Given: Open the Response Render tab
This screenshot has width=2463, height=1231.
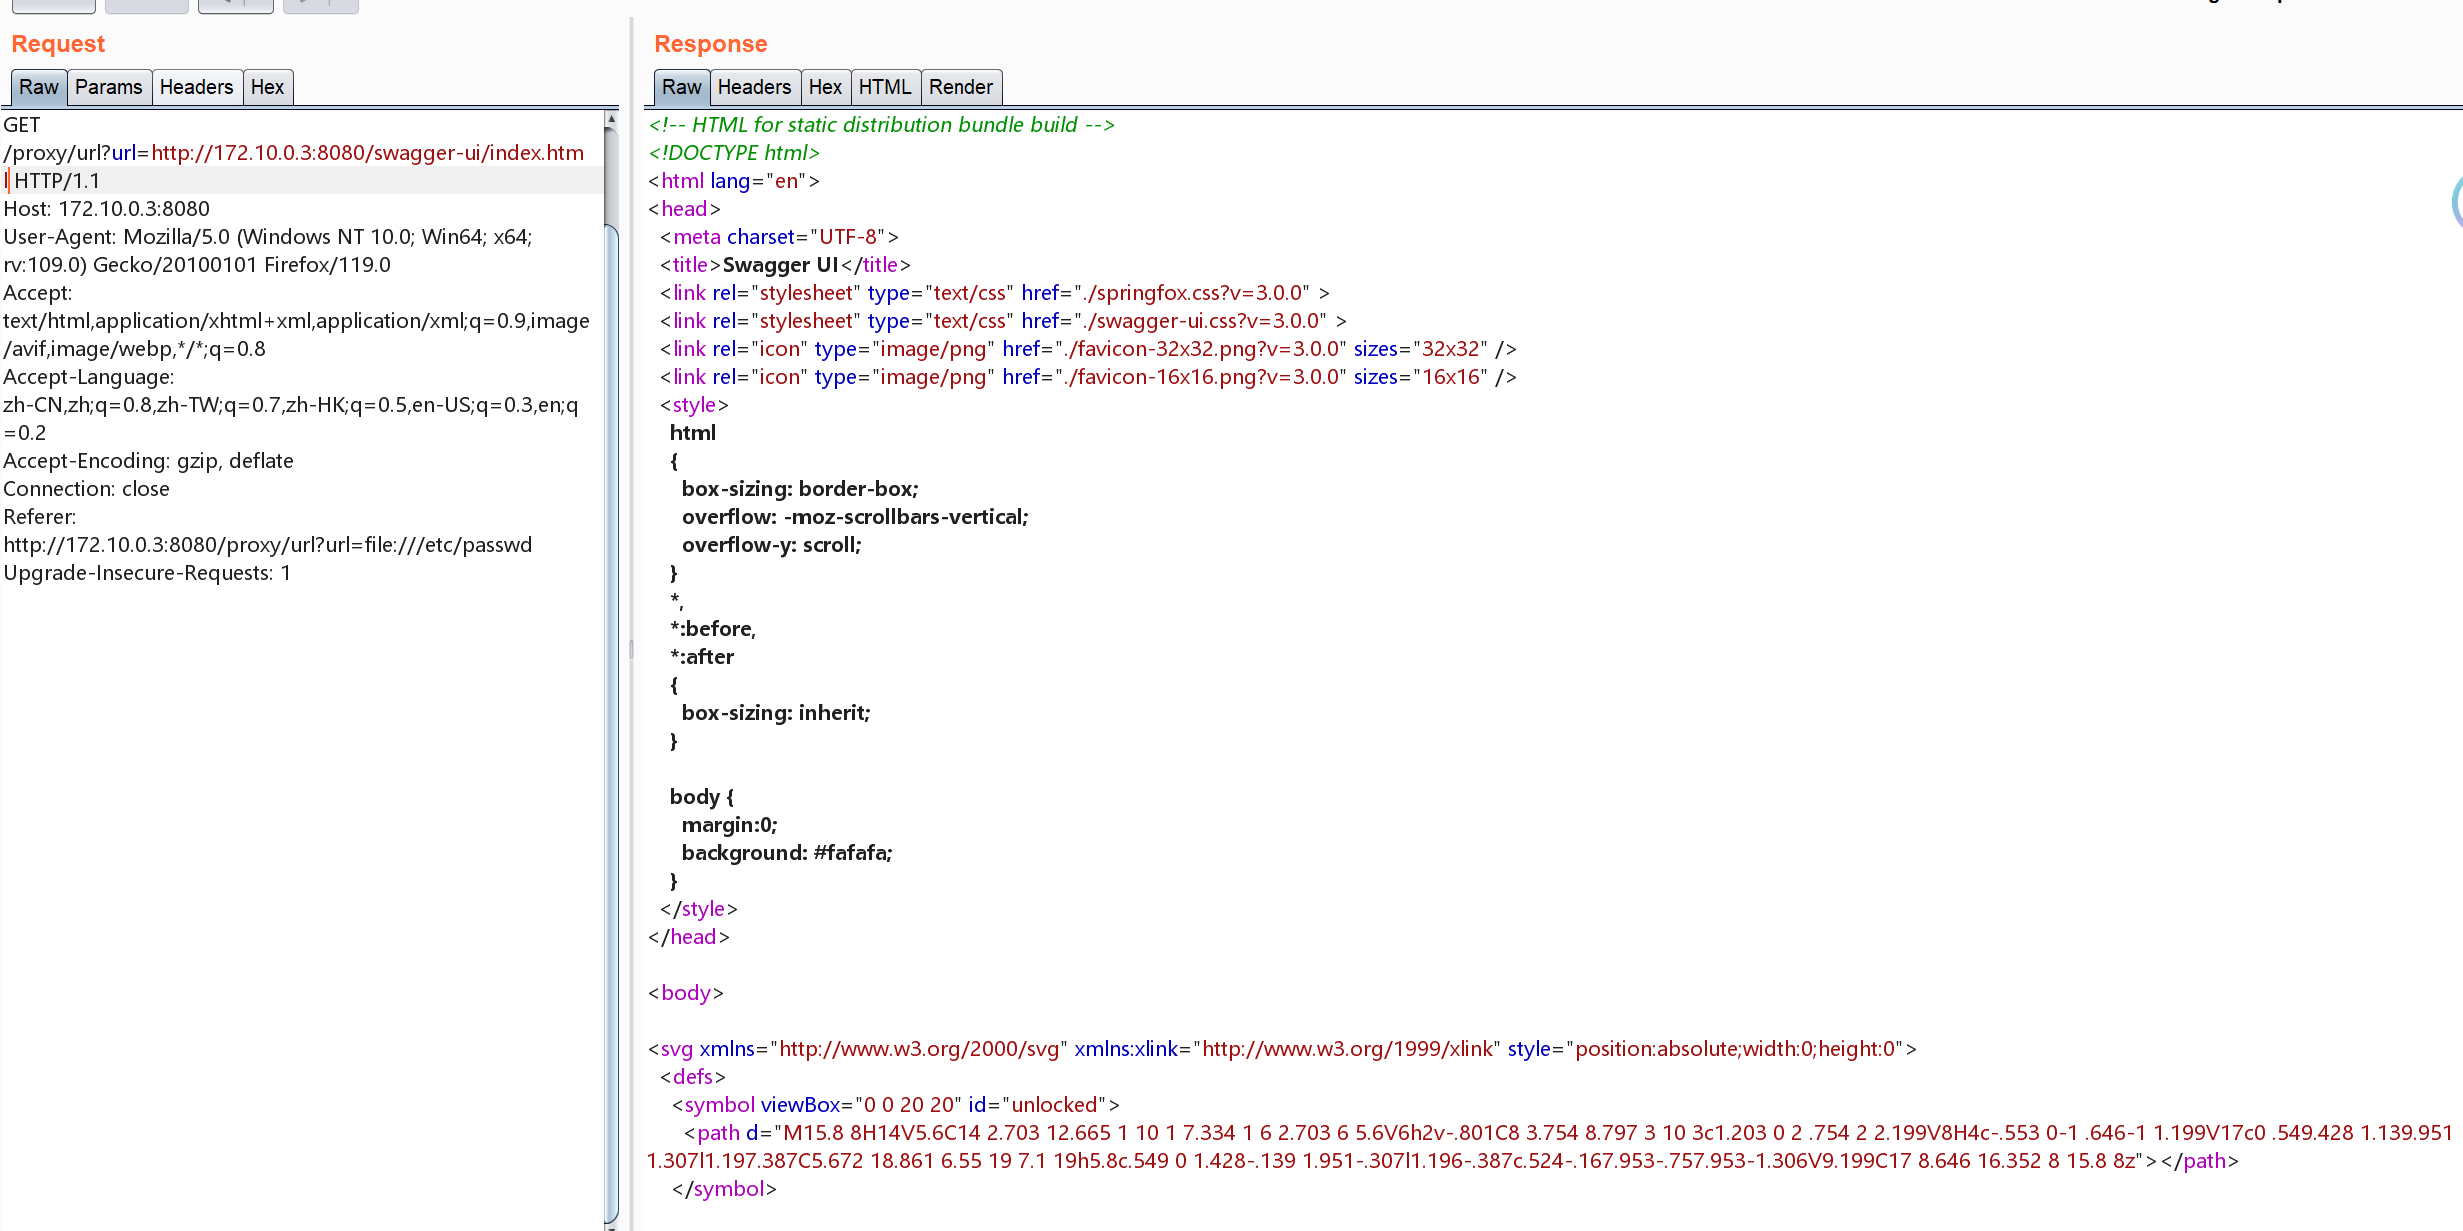Looking at the screenshot, I should (961, 87).
